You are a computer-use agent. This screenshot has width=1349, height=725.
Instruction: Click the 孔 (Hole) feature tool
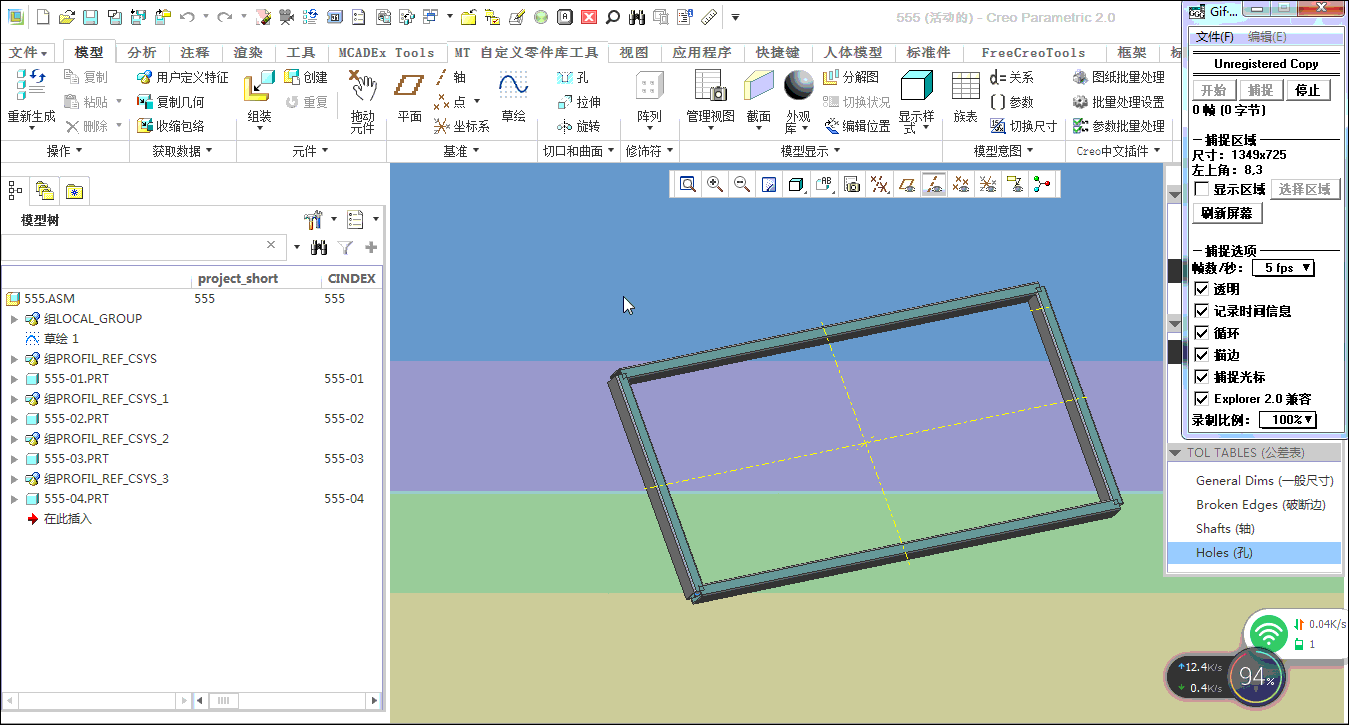click(574, 78)
